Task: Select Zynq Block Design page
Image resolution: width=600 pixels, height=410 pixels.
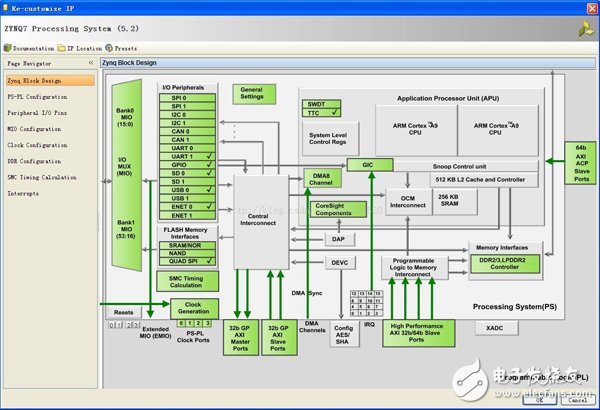Action: tap(36, 80)
